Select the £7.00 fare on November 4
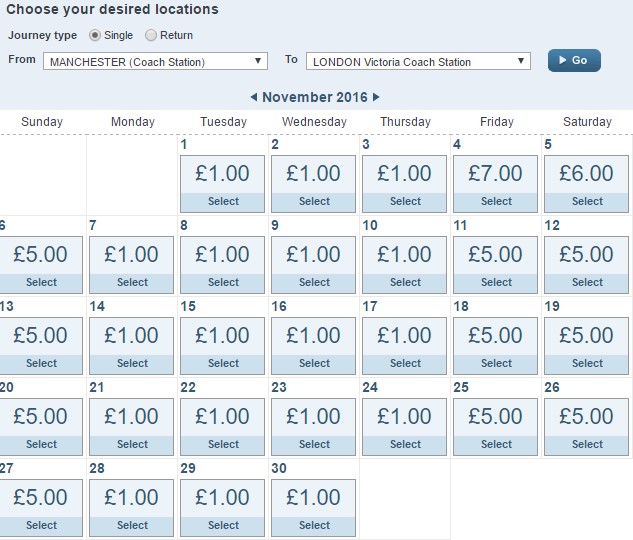 click(x=495, y=184)
